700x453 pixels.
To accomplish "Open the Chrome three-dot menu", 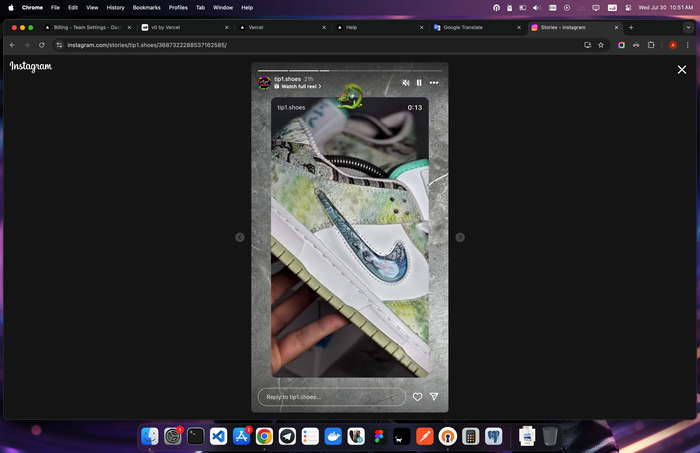I will click(x=688, y=45).
